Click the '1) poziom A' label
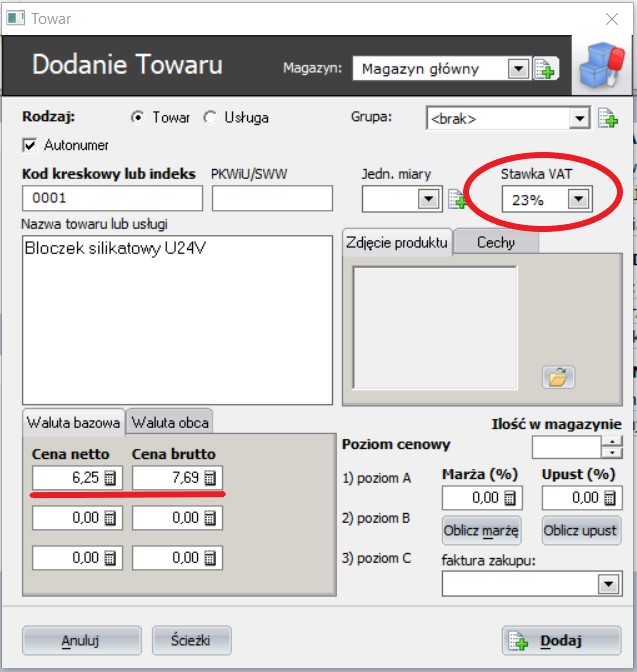The height and width of the screenshot is (672, 637). click(x=376, y=478)
